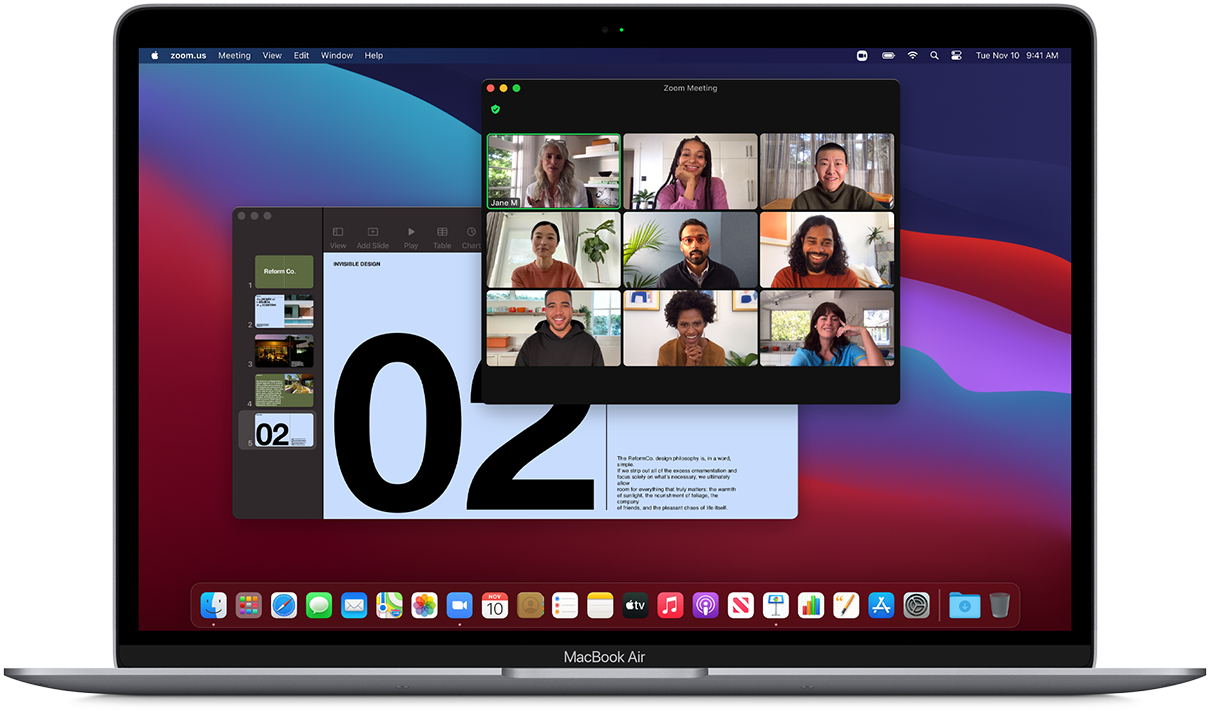This screenshot has width=1210, height=712.
Task: Open the Meeting menu in menu bar
Action: click(235, 56)
